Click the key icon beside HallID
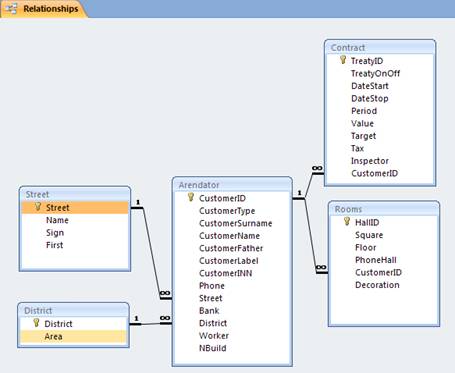Image resolution: width=455 pixels, height=373 pixels. [x=347, y=222]
